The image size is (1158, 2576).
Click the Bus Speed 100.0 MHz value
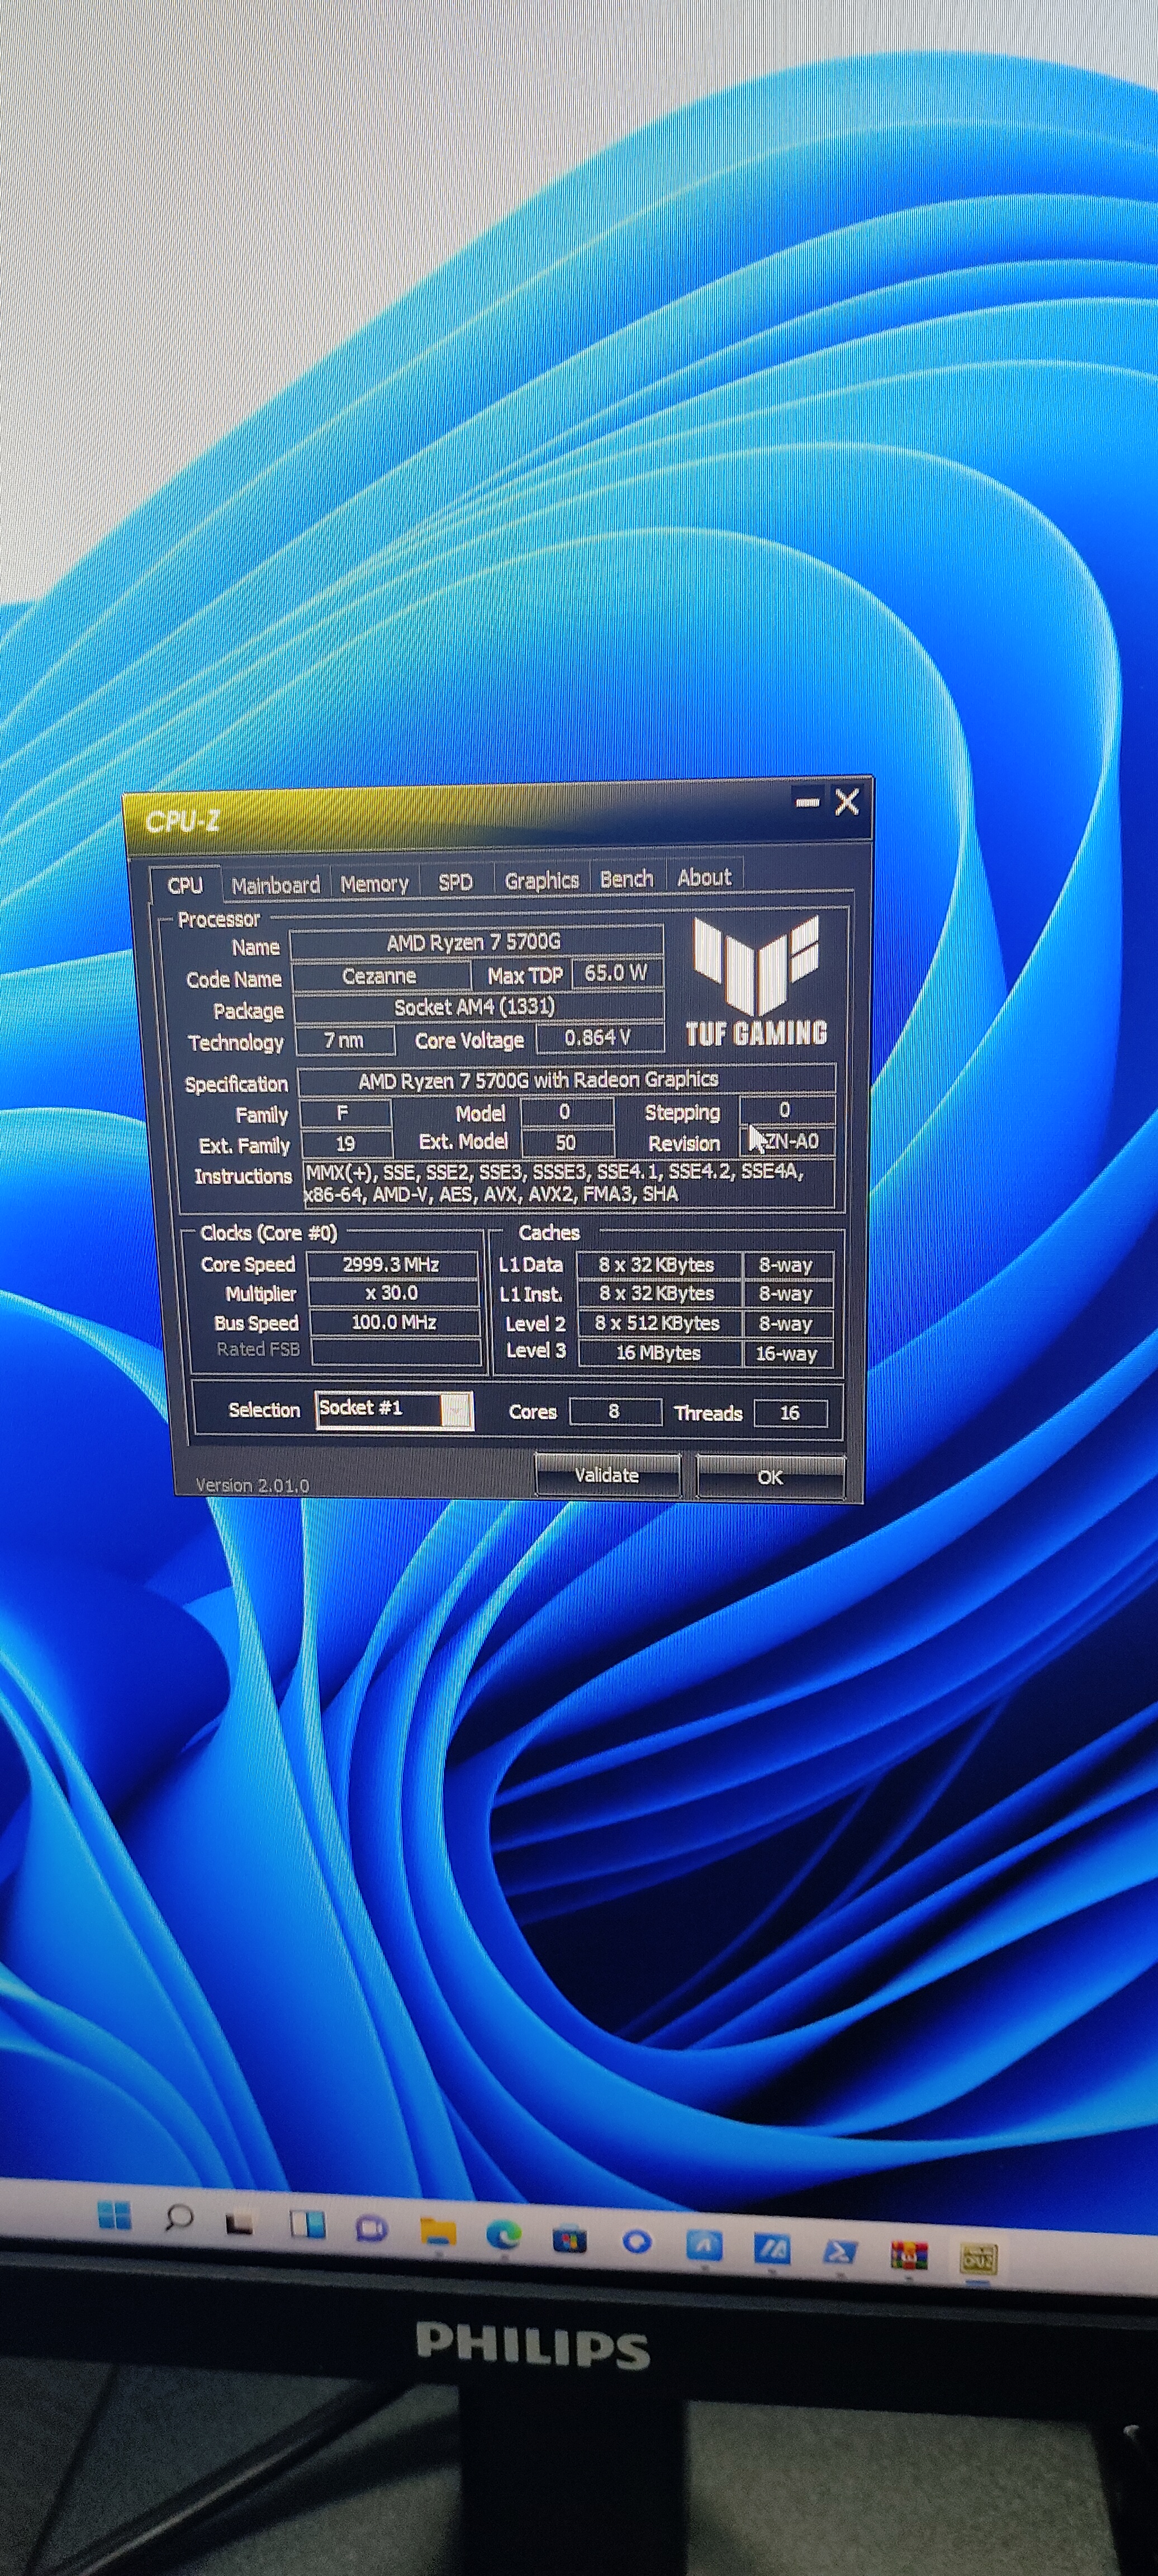tap(395, 1322)
